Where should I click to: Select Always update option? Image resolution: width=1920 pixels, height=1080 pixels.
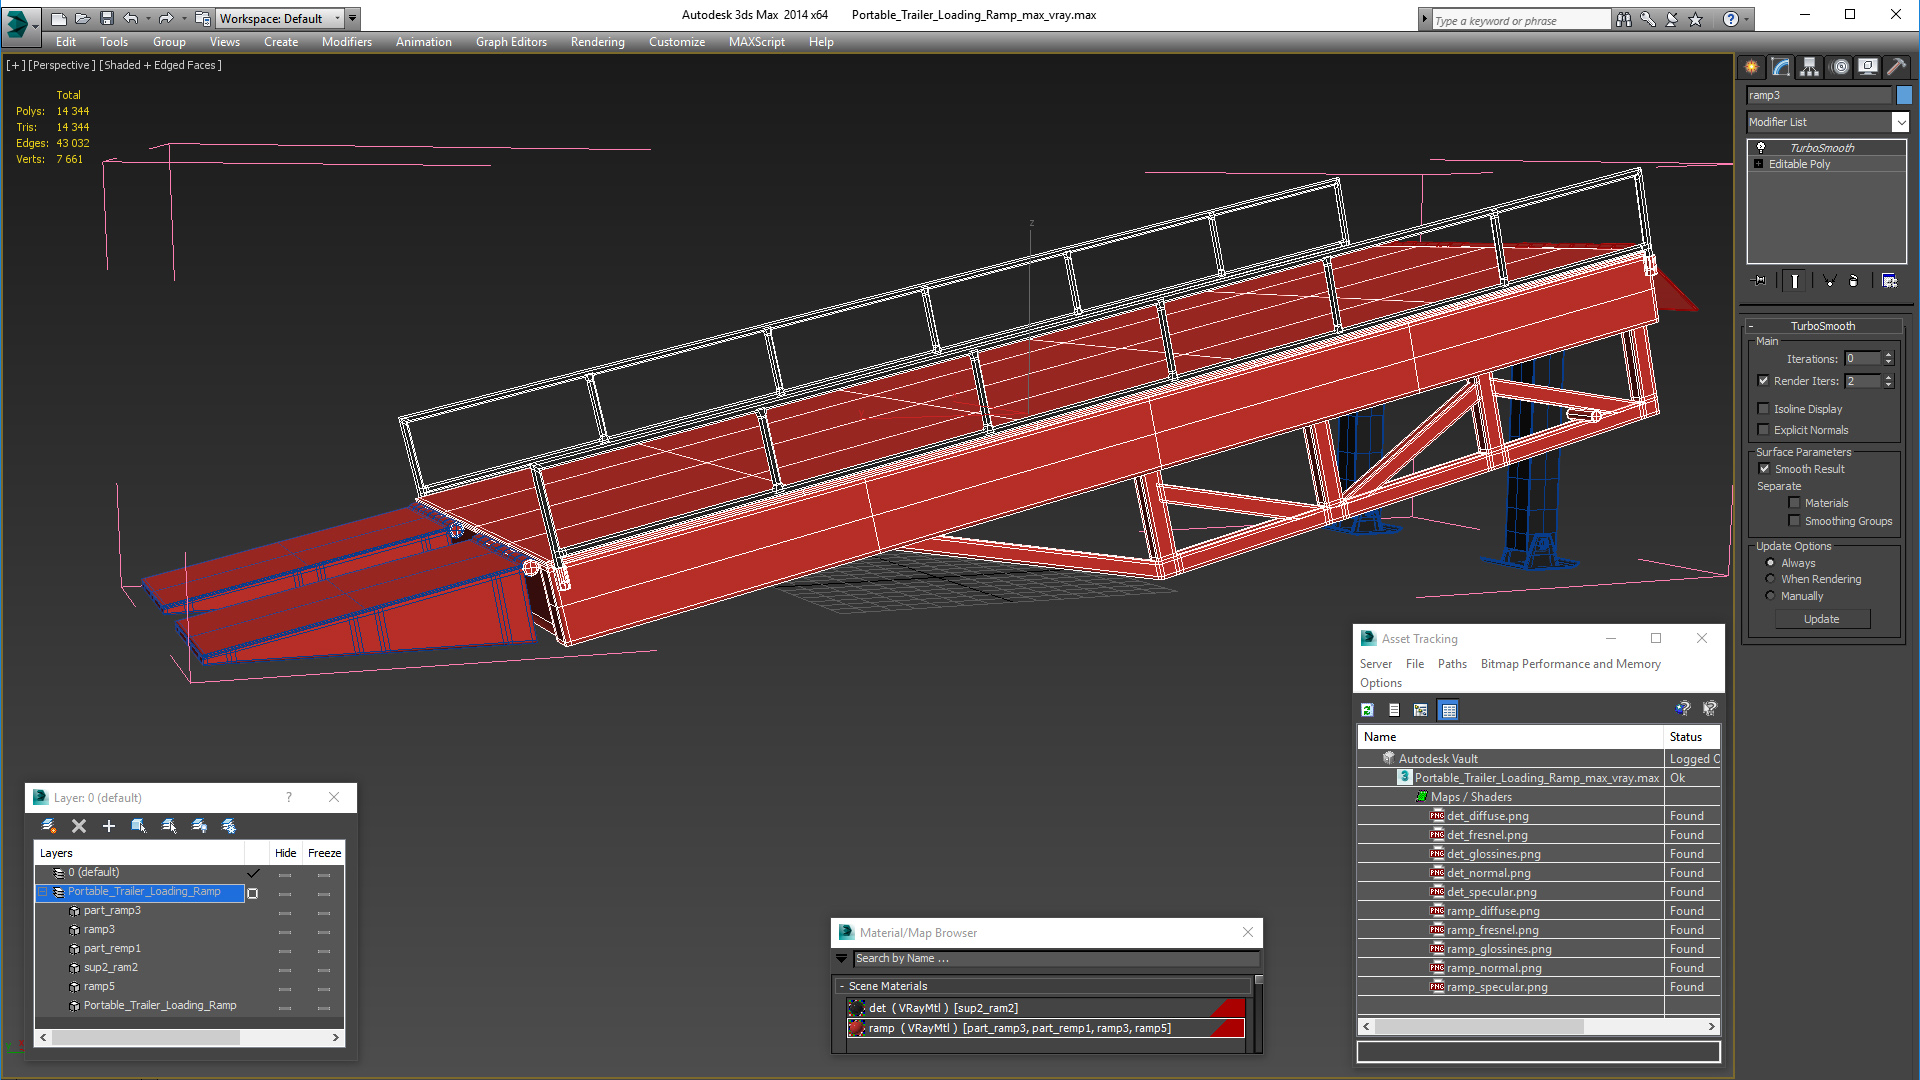click(1770, 563)
